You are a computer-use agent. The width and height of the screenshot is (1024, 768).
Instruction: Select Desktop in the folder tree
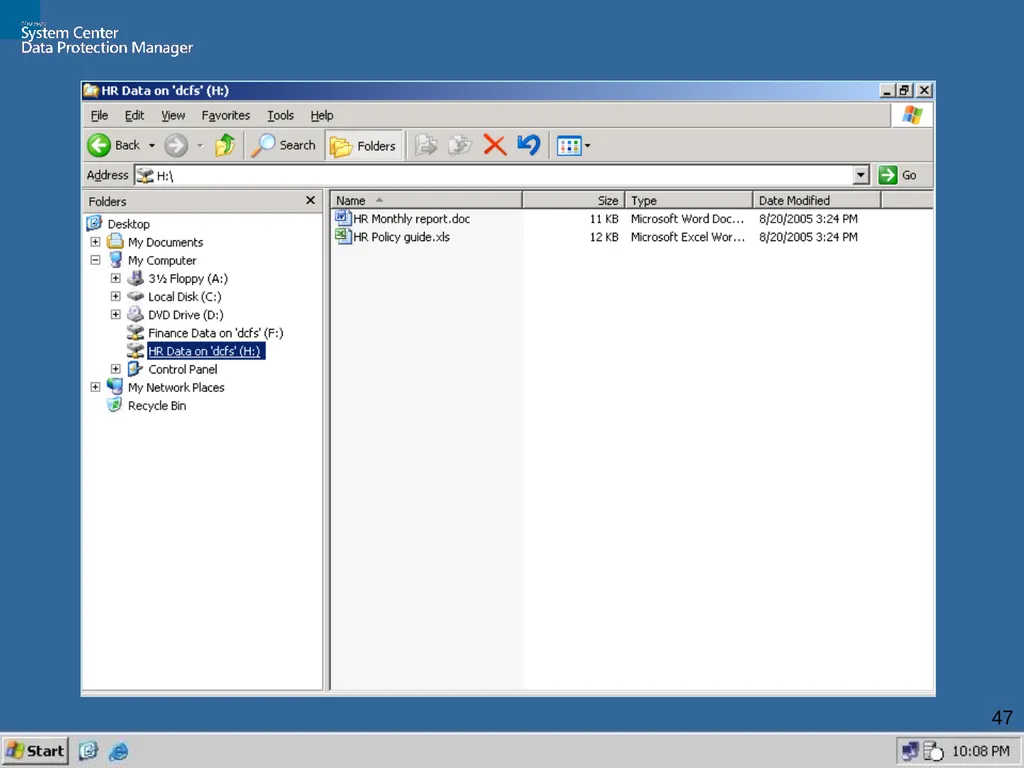click(x=129, y=224)
